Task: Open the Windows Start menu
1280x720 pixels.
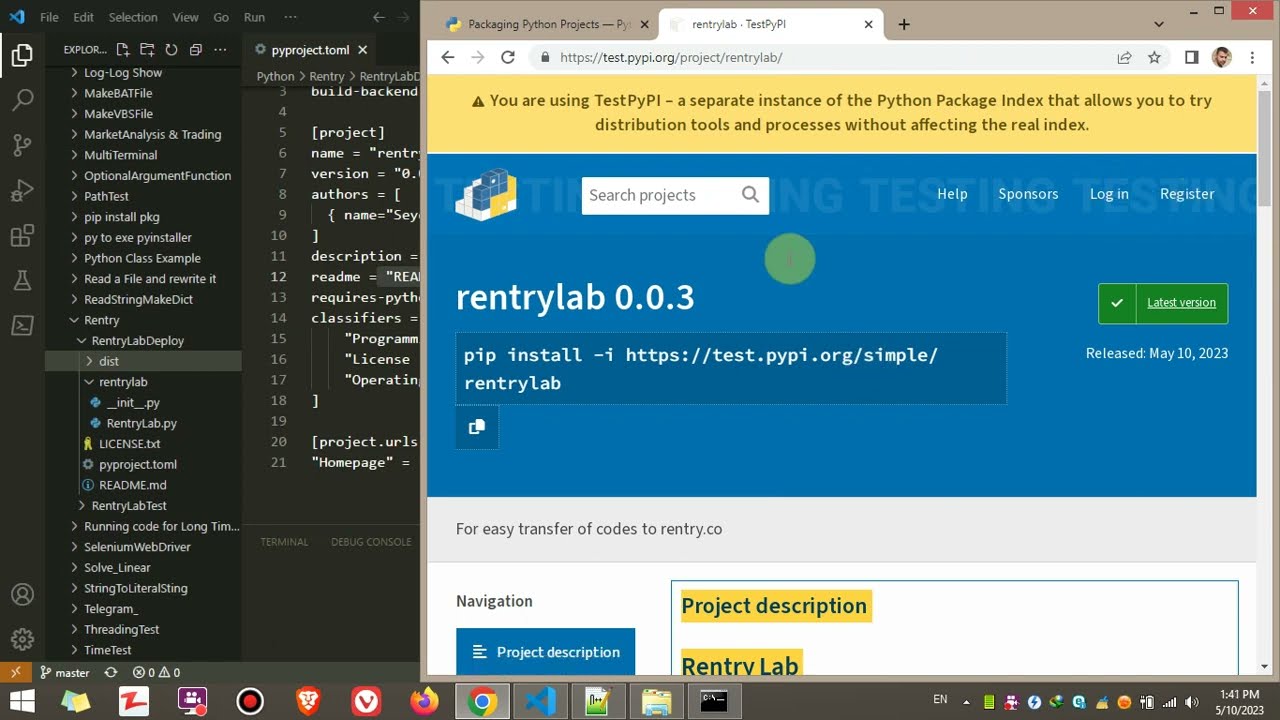Action: (x=22, y=701)
